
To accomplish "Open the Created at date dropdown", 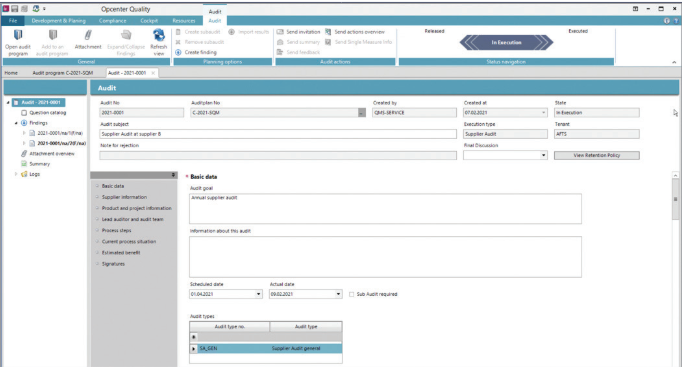I will 543,113.
